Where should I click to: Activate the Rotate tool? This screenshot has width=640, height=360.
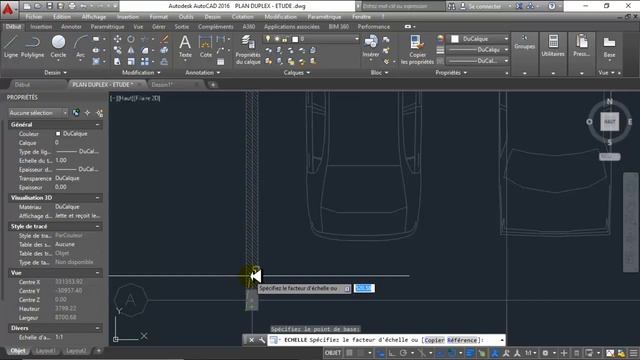(x=131, y=39)
